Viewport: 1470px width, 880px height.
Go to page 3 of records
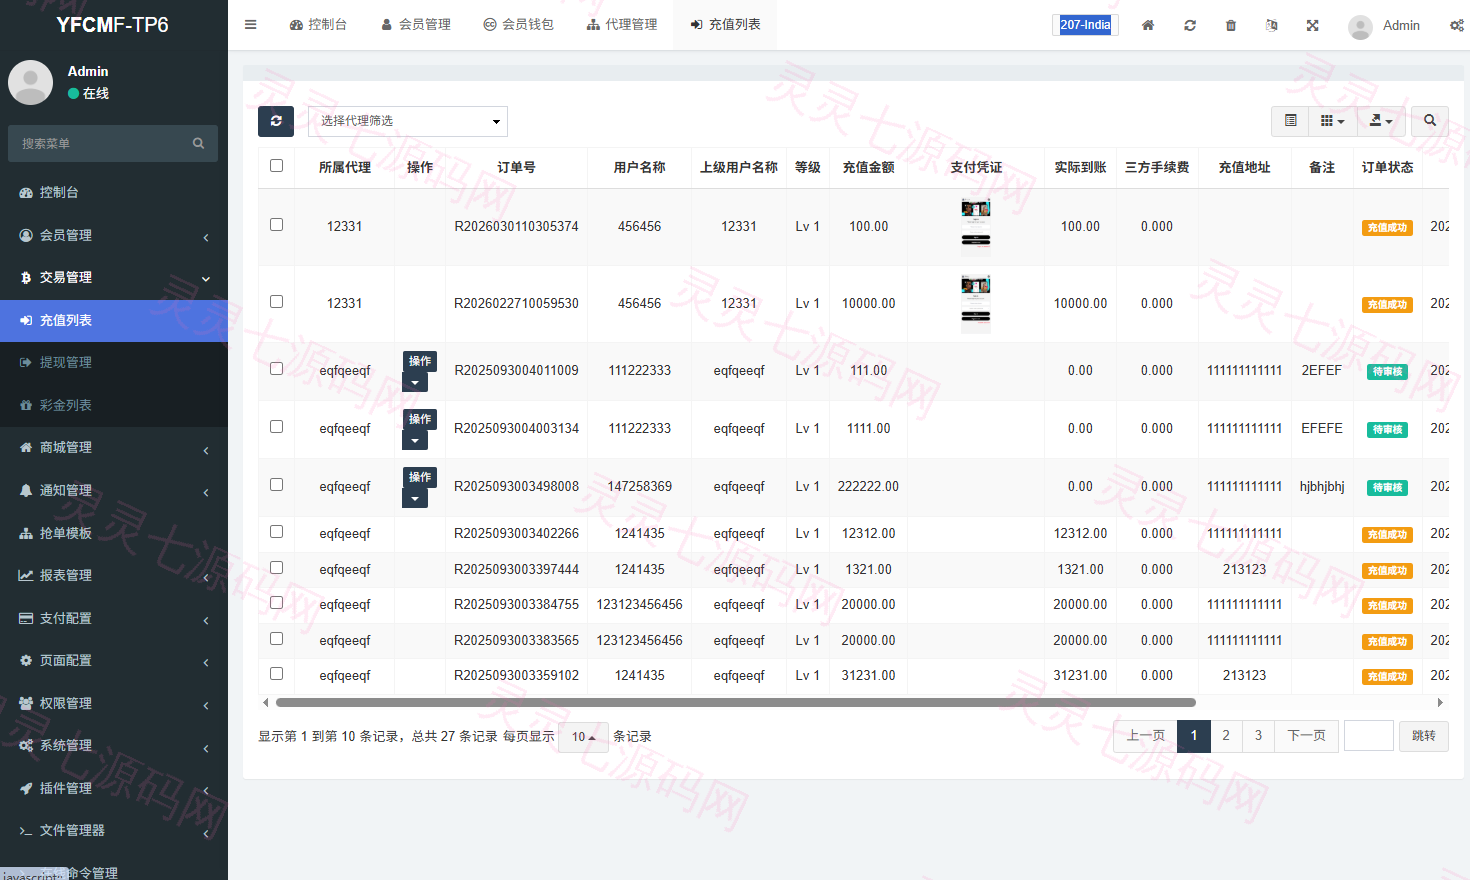[1258, 736]
